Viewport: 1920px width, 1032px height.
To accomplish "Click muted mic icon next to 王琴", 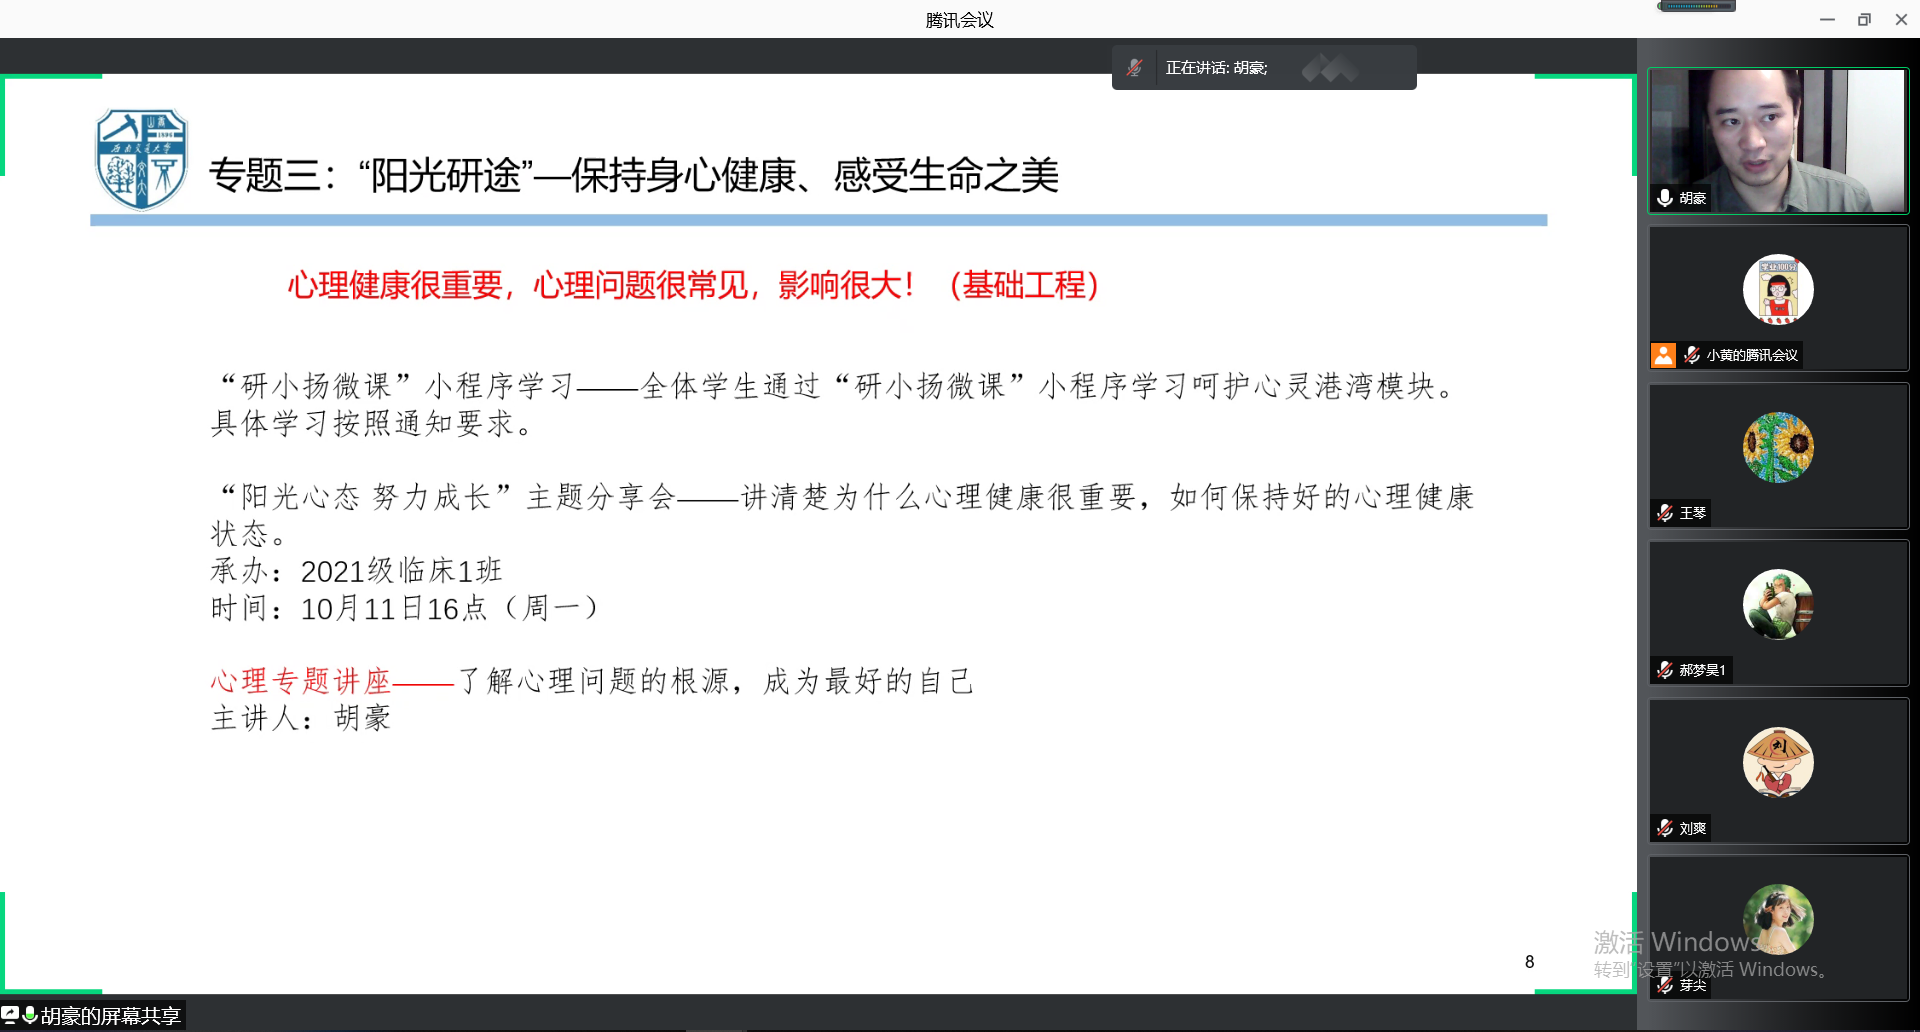I will click(1665, 513).
